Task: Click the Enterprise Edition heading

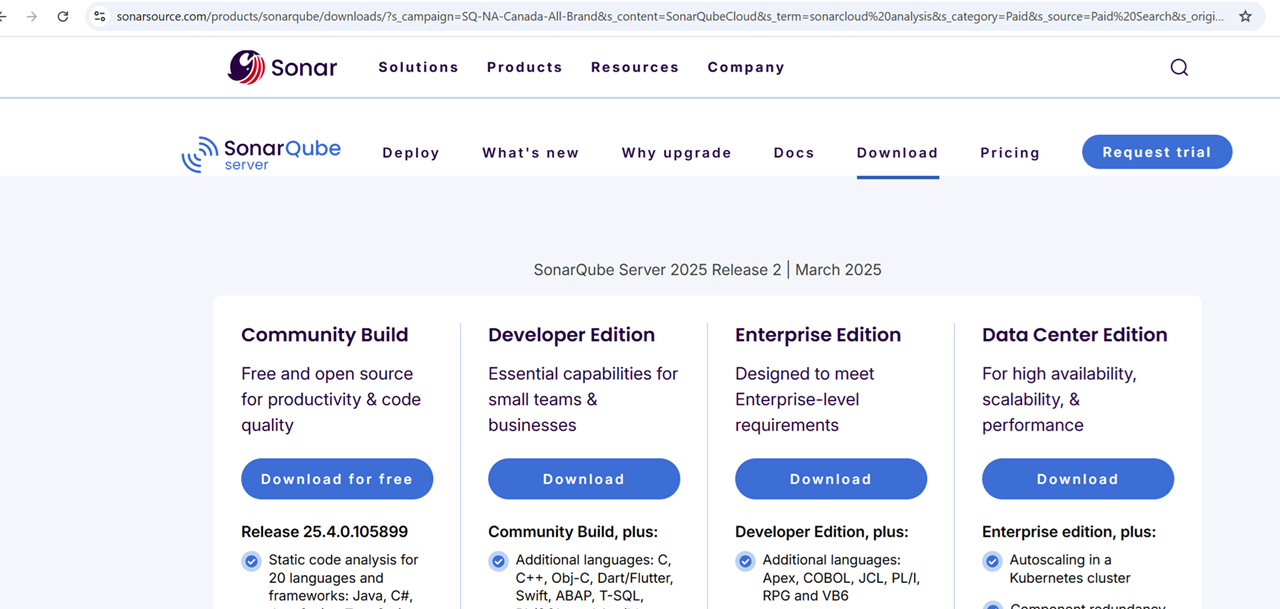Action: pos(818,335)
